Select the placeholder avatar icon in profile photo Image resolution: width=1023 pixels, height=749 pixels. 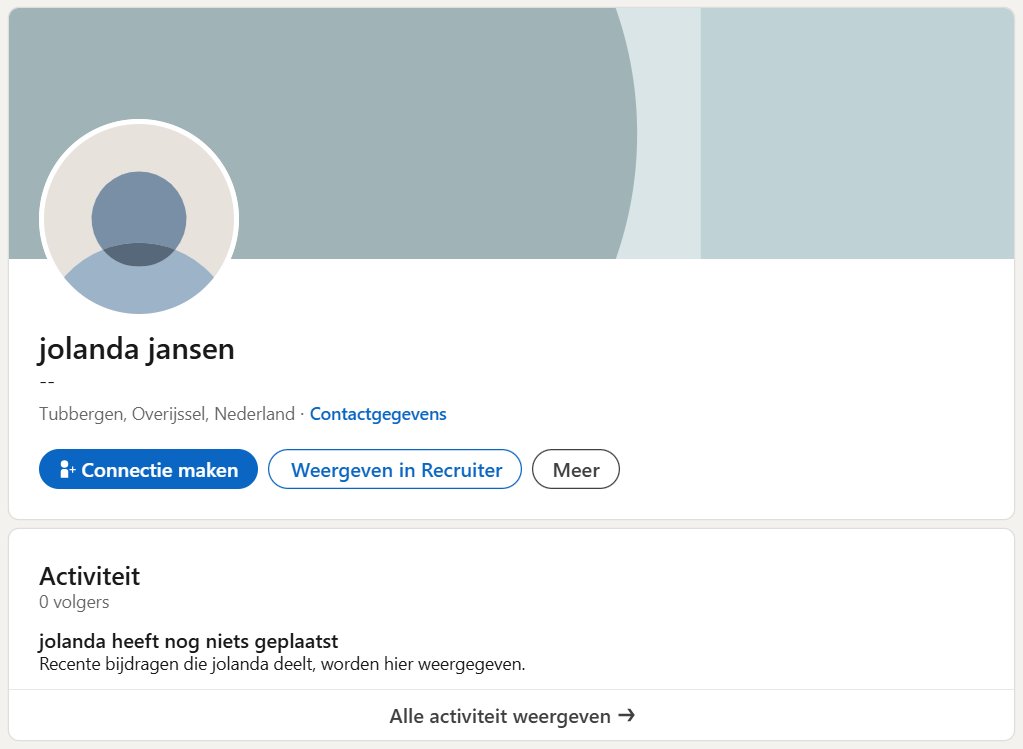click(138, 215)
